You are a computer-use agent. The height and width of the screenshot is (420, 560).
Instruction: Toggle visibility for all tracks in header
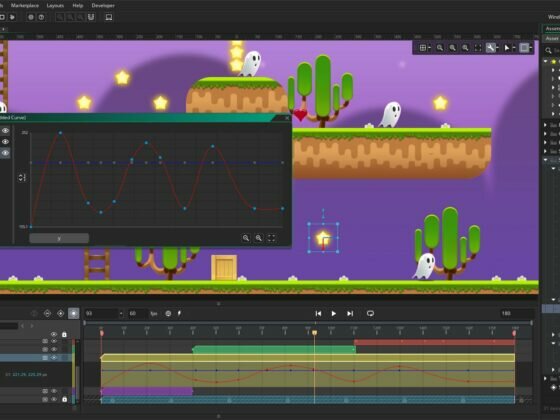pos(54,334)
